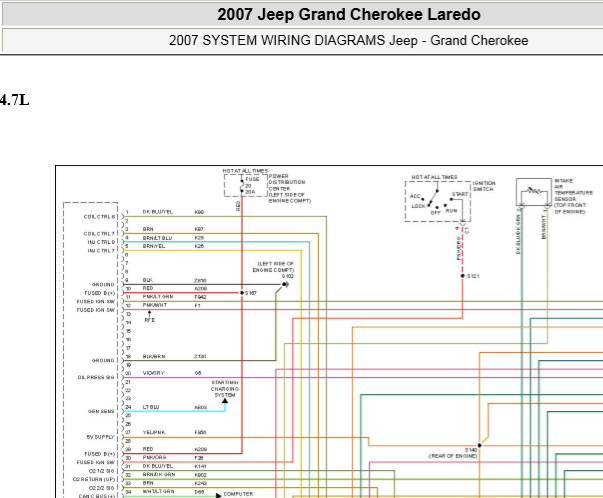Click the 'COIL CTRL 7' pin label
This screenshot has height=498, width=603.
[99, 234]
